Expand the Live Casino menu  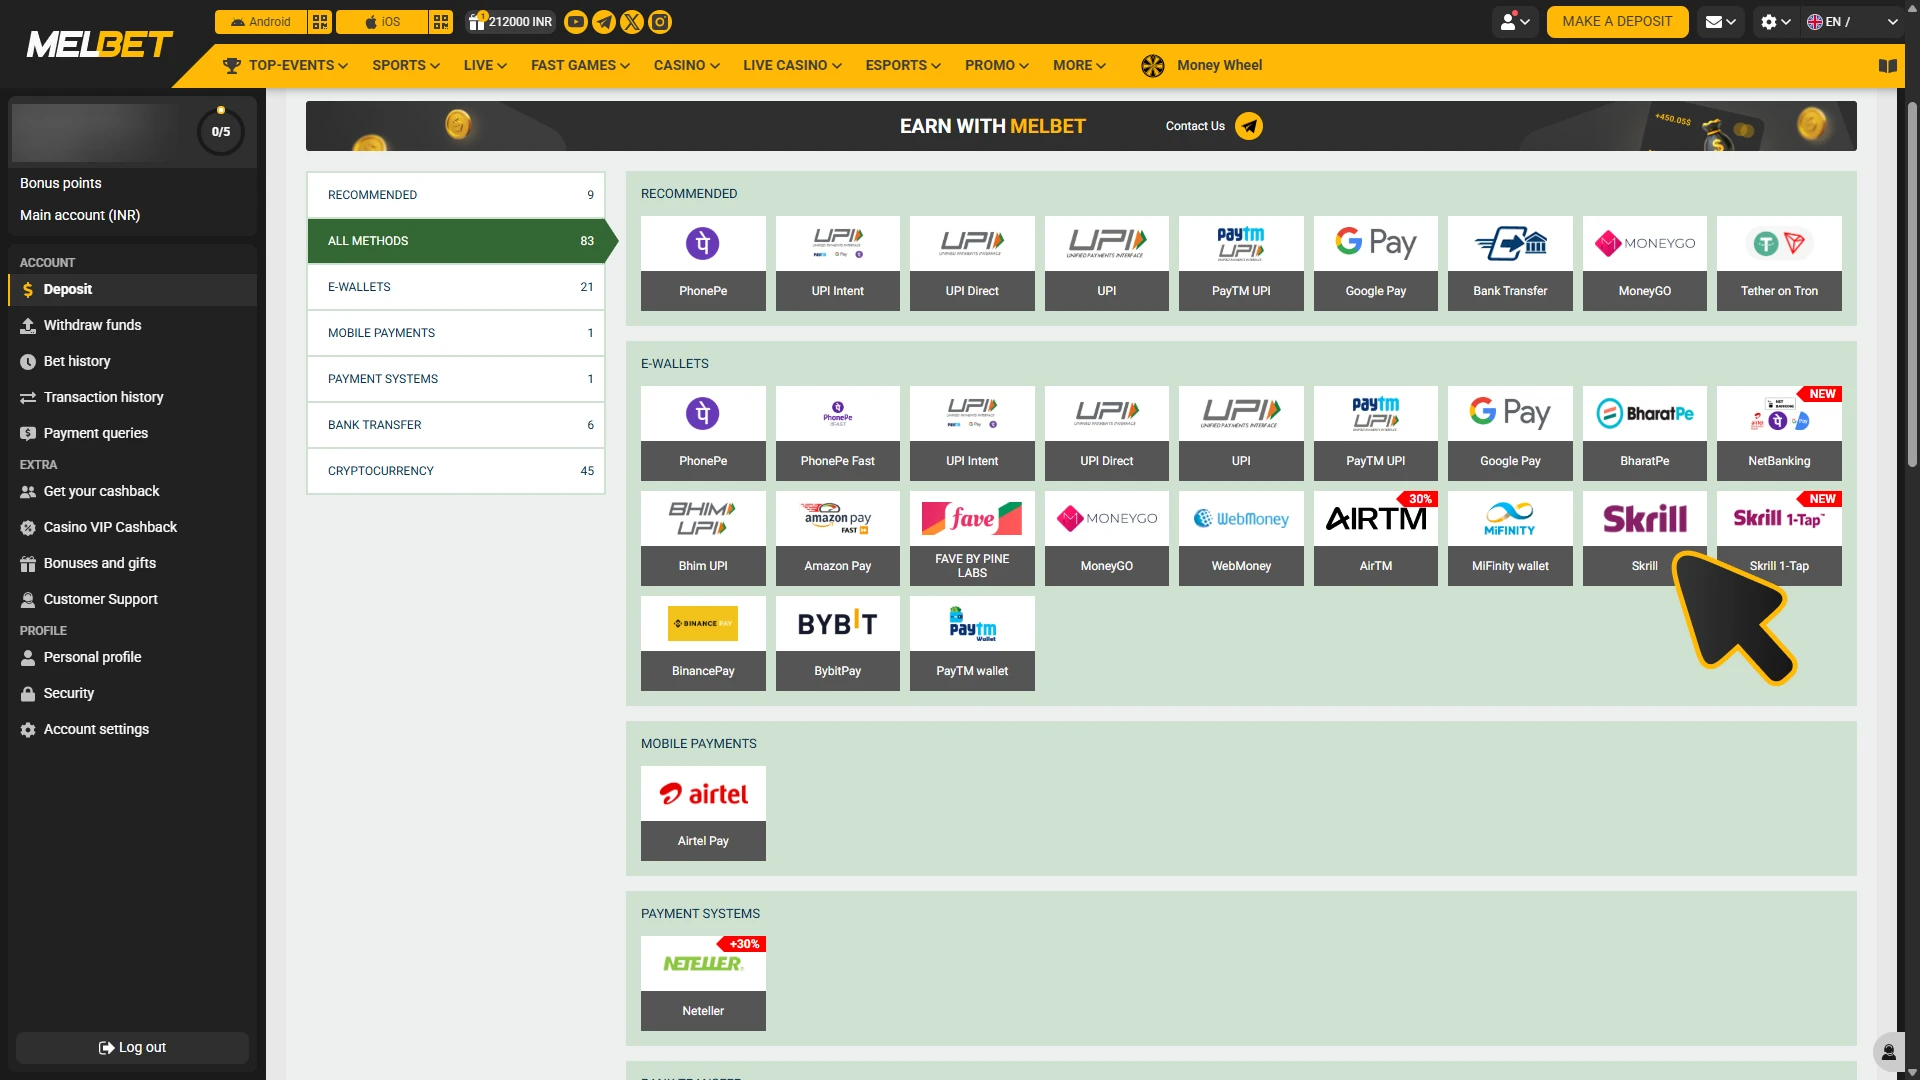tap(792, 66)
